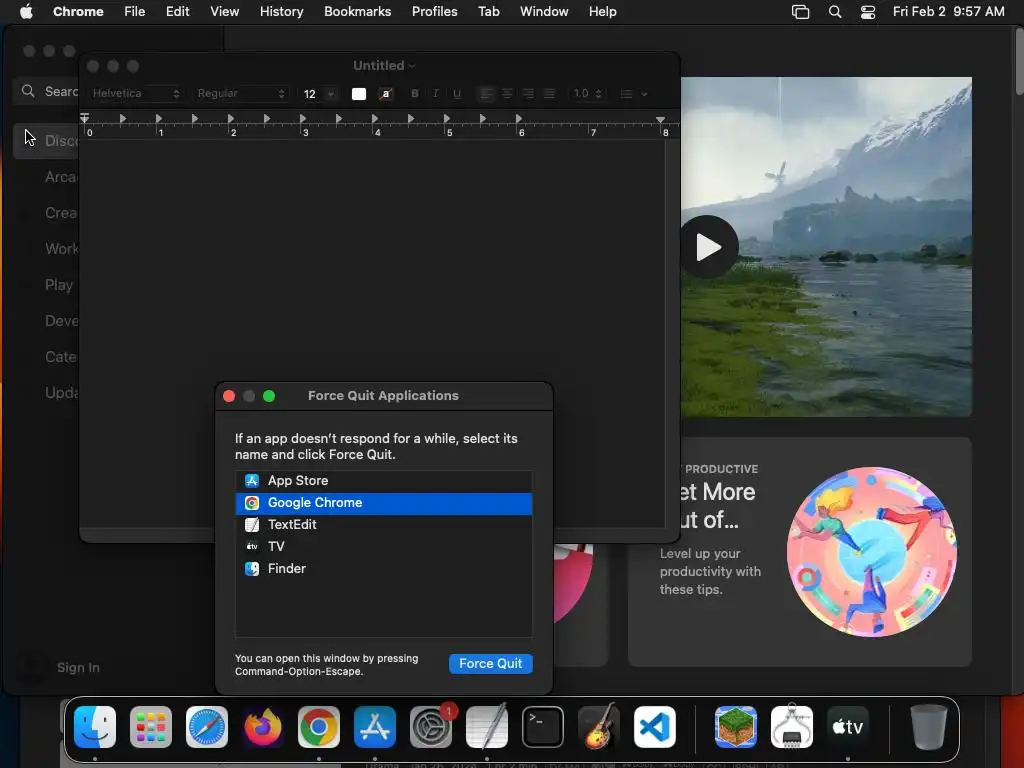Viewport: 1024px width, 768px height.
Task: Launch Minecraft from the Dock
Action: (x=736, y=727)
